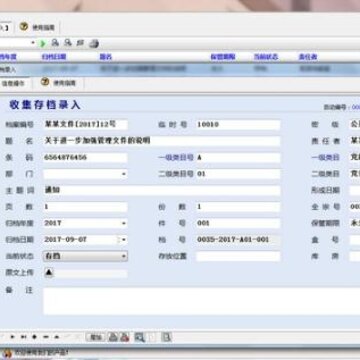Select the highlighted record row in list
Viewport: 360px width, 360px height.
click(x=180, y=69)
